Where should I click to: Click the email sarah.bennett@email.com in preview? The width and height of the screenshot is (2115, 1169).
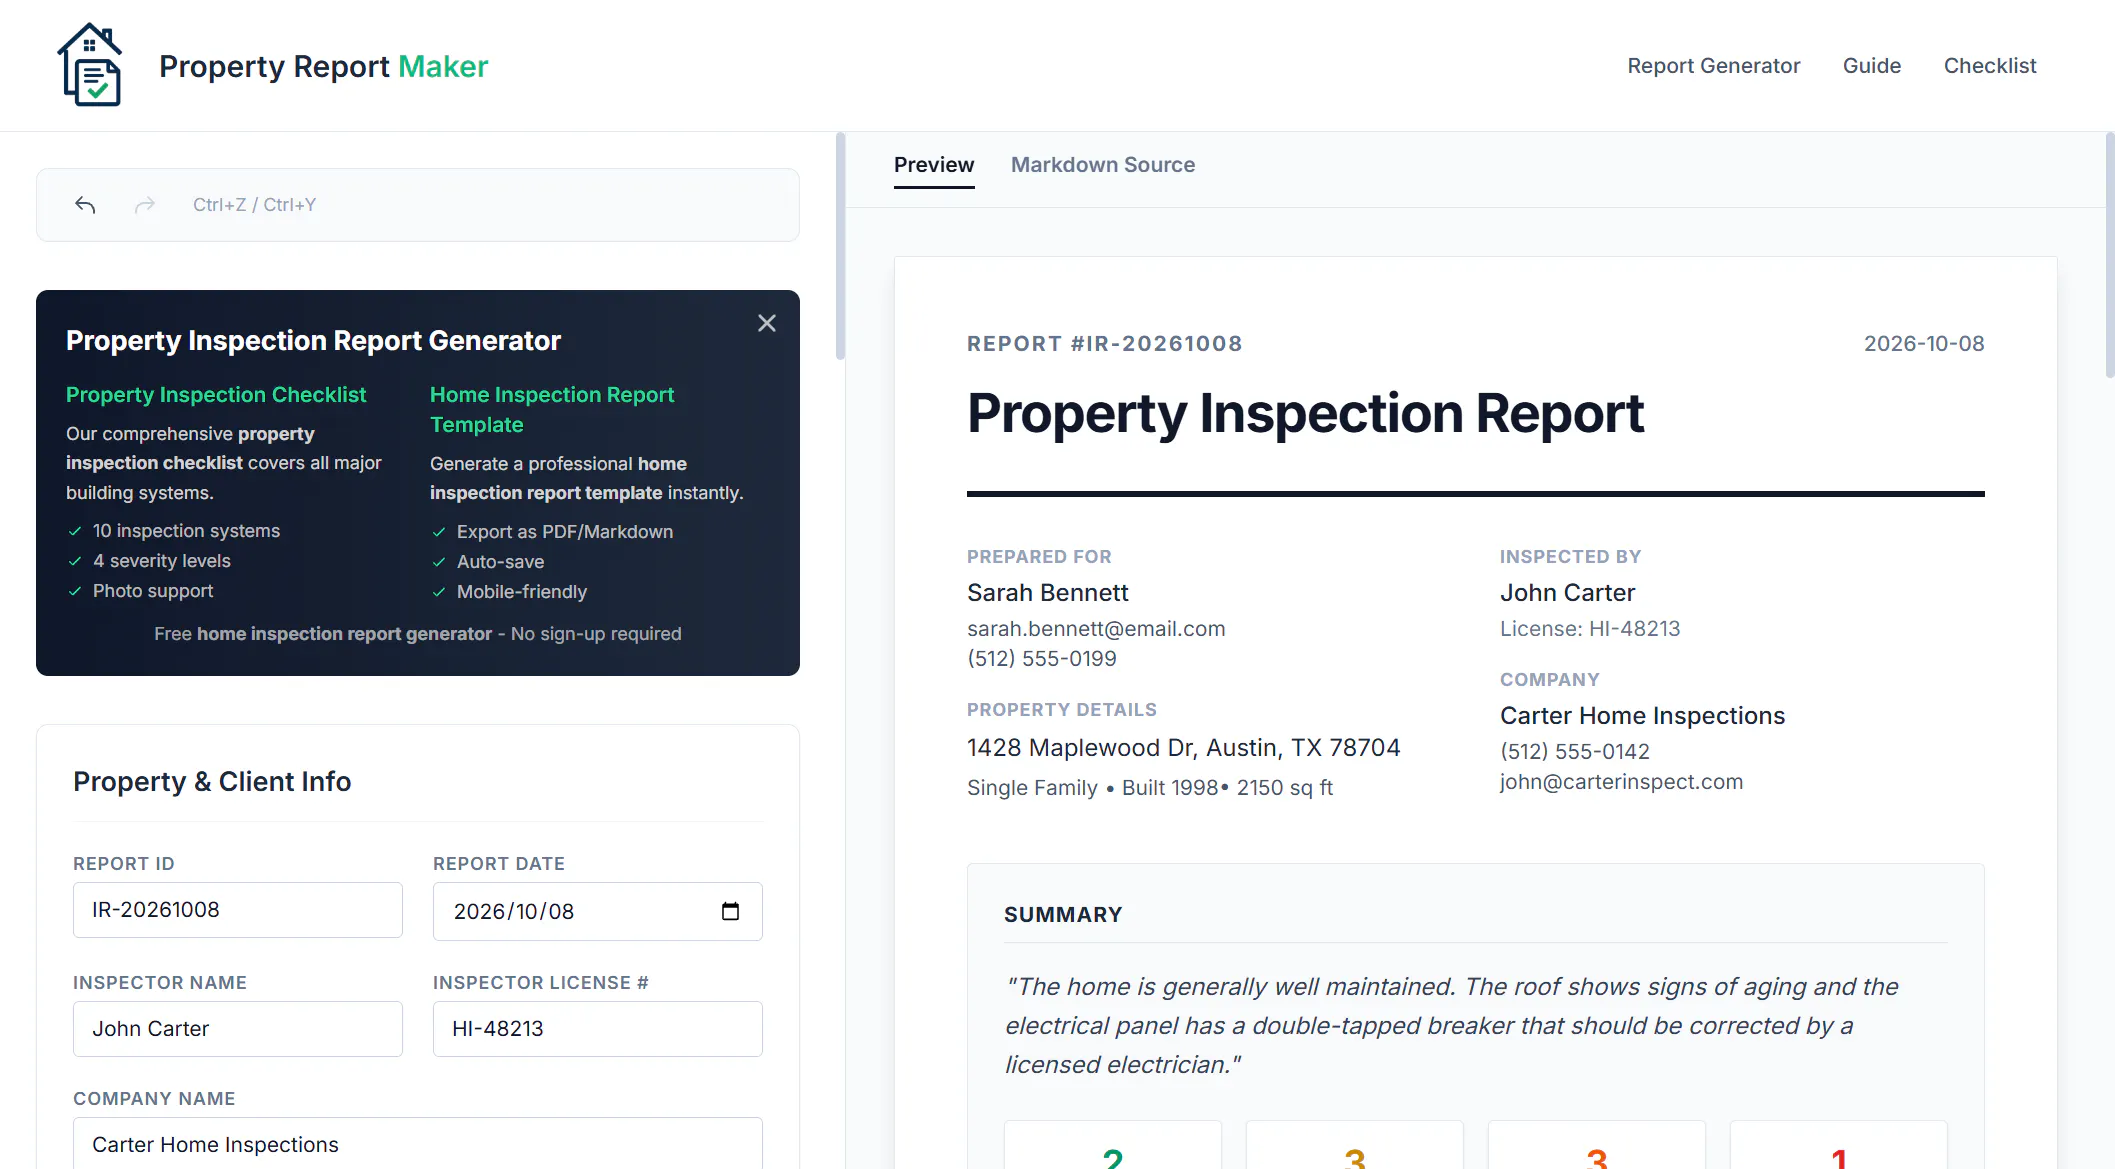(x=1096, y=629)
